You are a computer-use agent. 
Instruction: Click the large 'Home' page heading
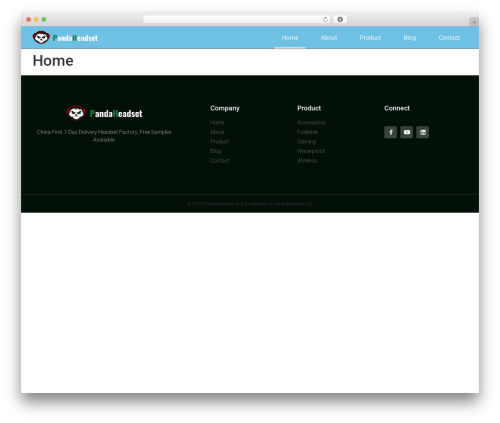[x=53, y=61]
